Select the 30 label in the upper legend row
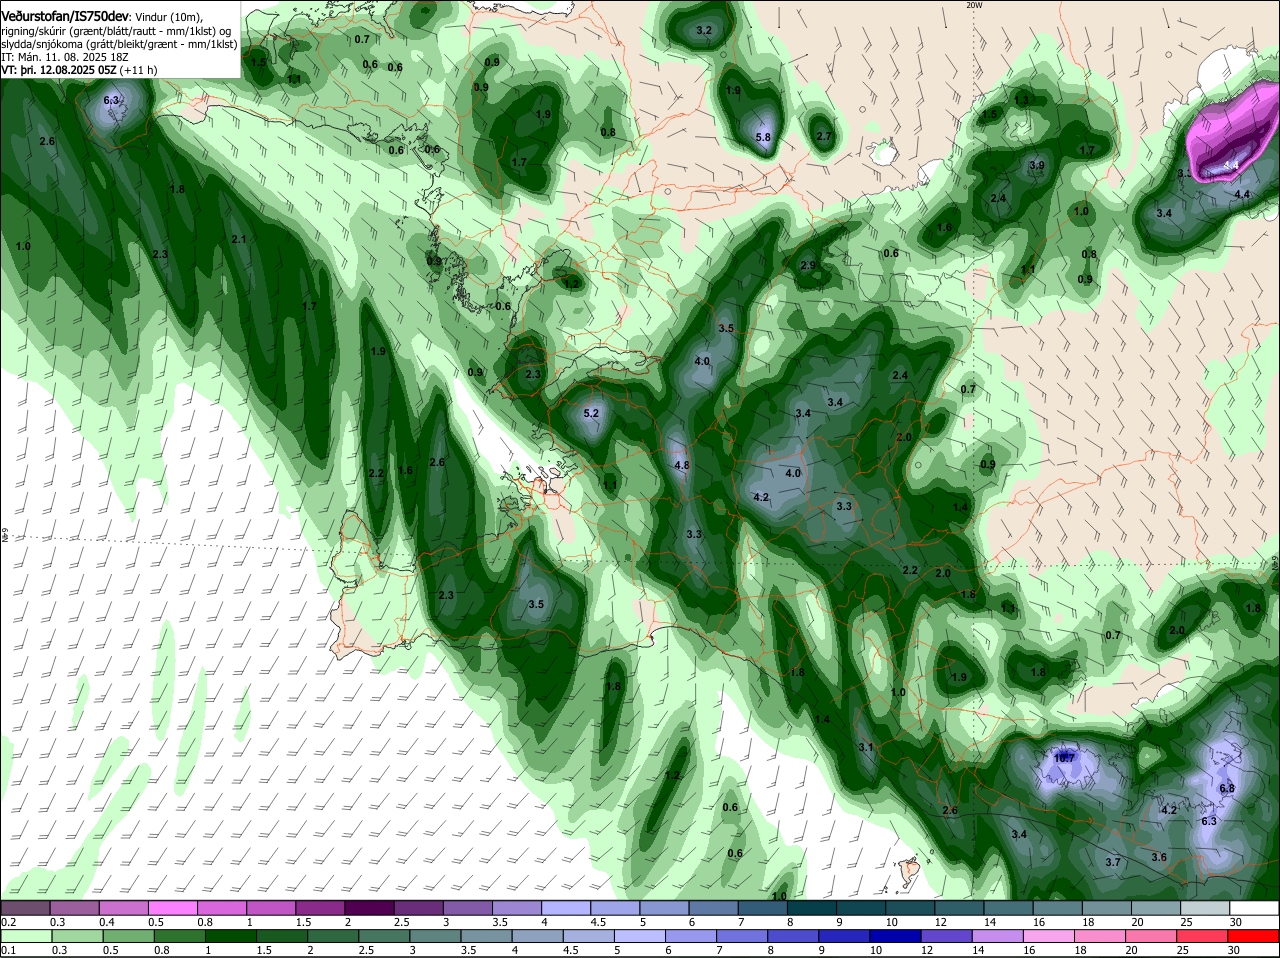Image resolution: width=1280 pixels, height=958 pixels. click(1235, 922)
